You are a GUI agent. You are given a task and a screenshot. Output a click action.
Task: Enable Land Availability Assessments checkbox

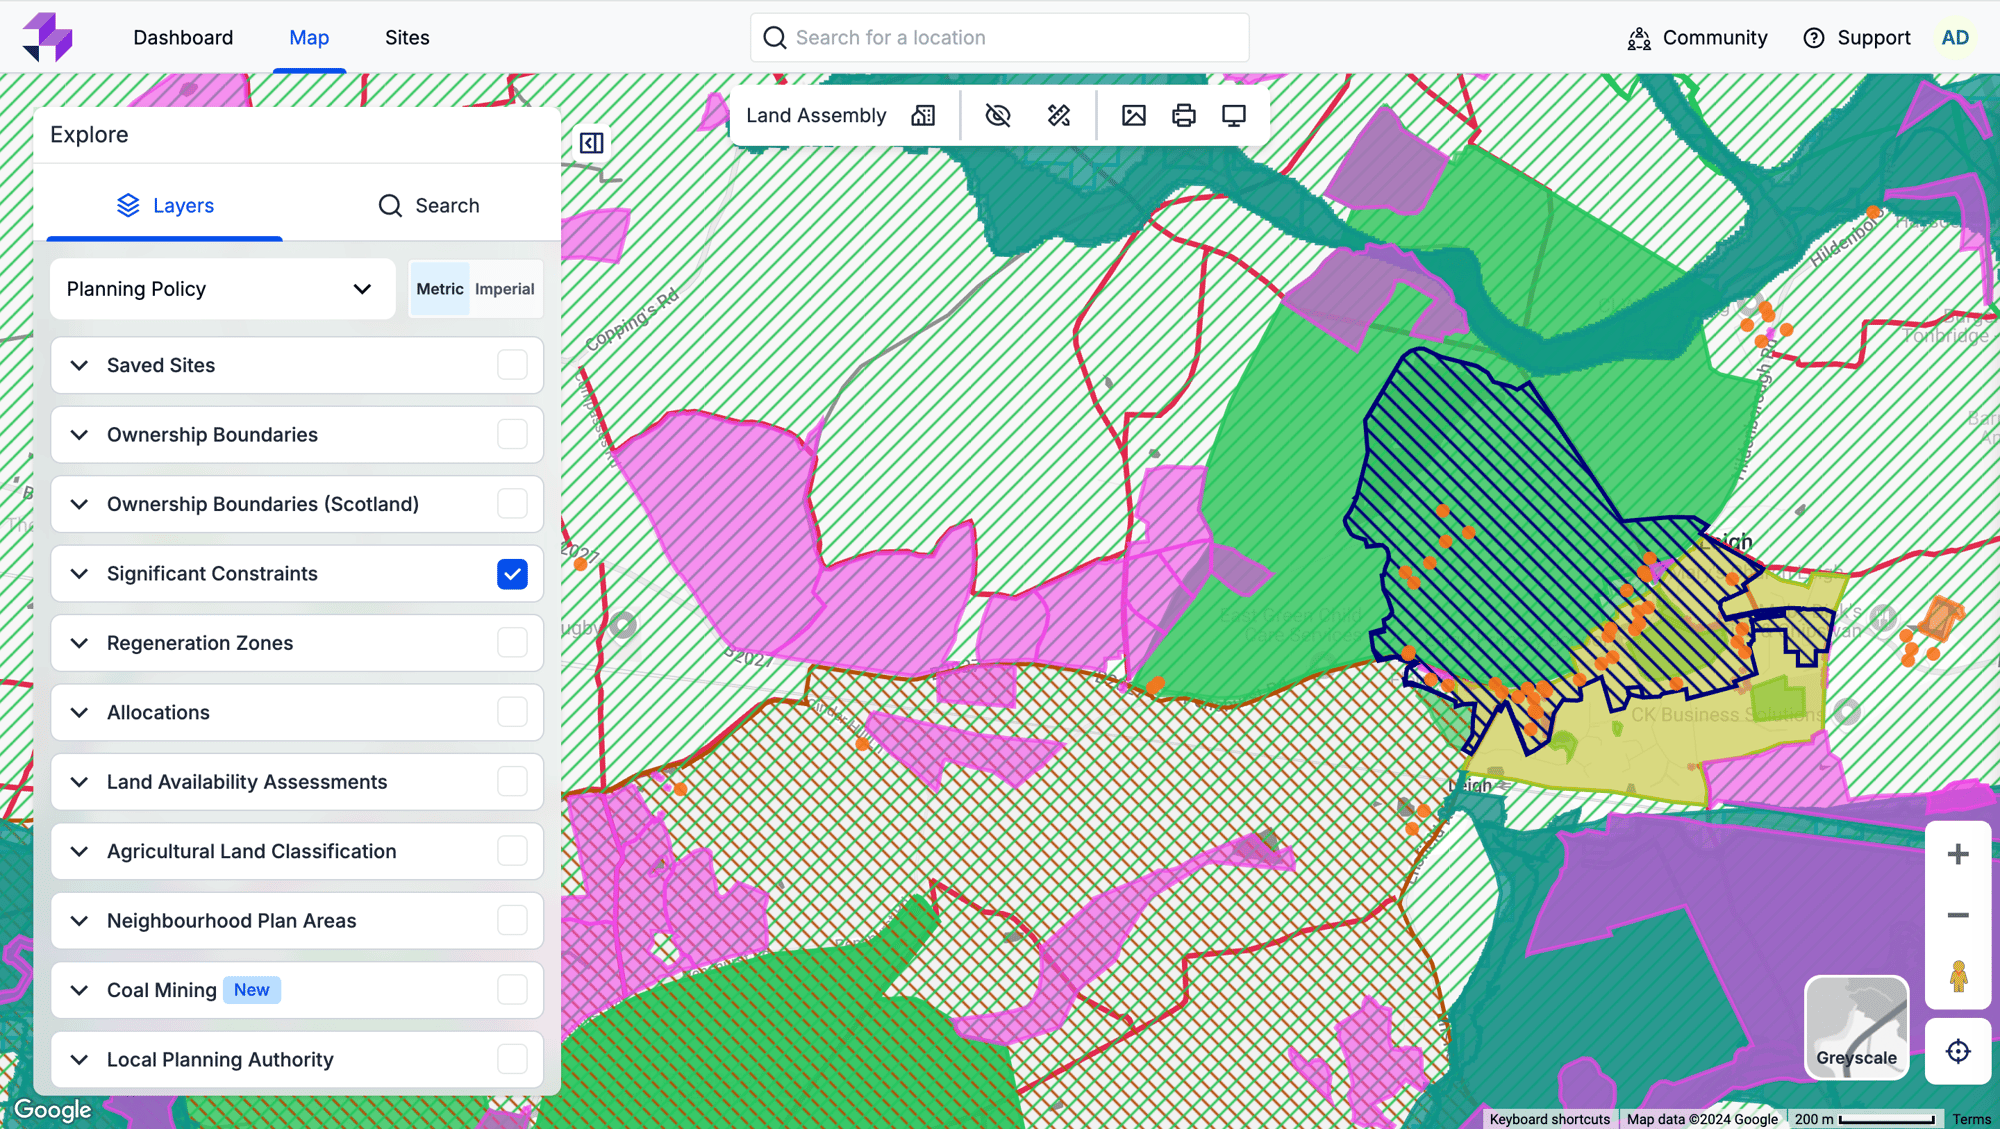(x=512, y=781)
